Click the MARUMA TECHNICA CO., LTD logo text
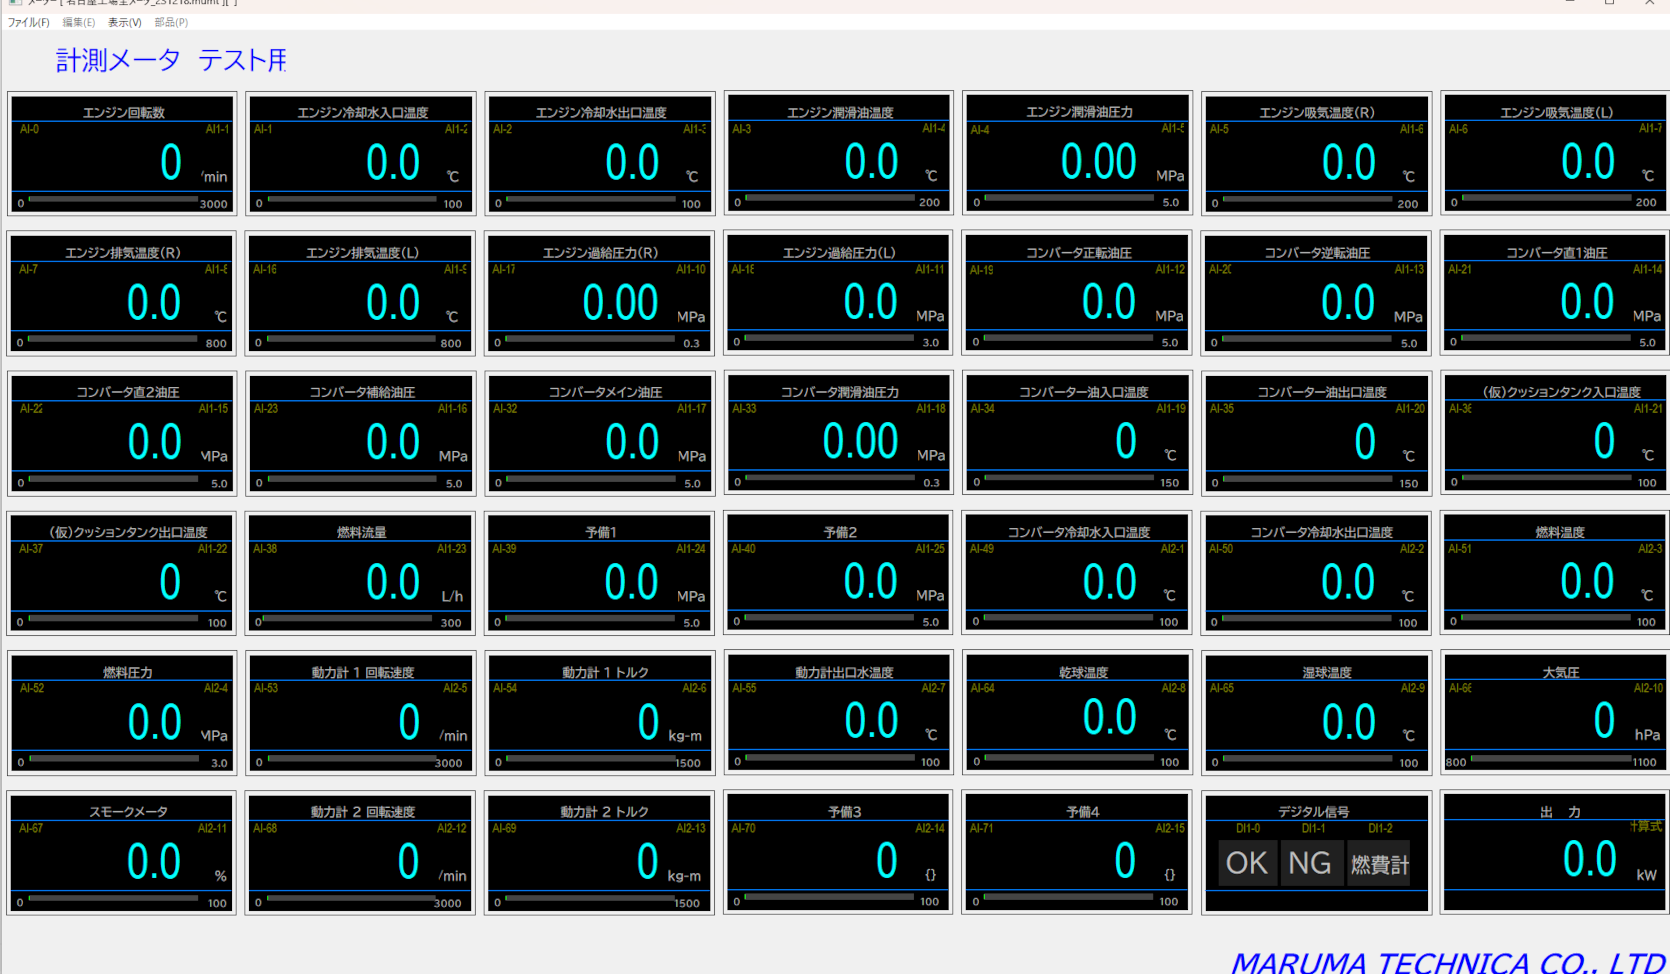Viewport: 1670px width, 974px height. (x=1446, y=962)
